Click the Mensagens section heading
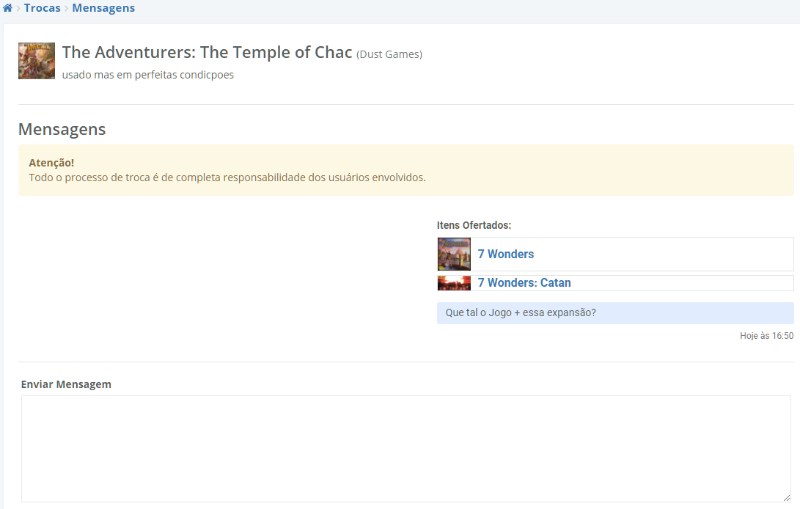This screenshot has height=509, width=800. point(62,129)
